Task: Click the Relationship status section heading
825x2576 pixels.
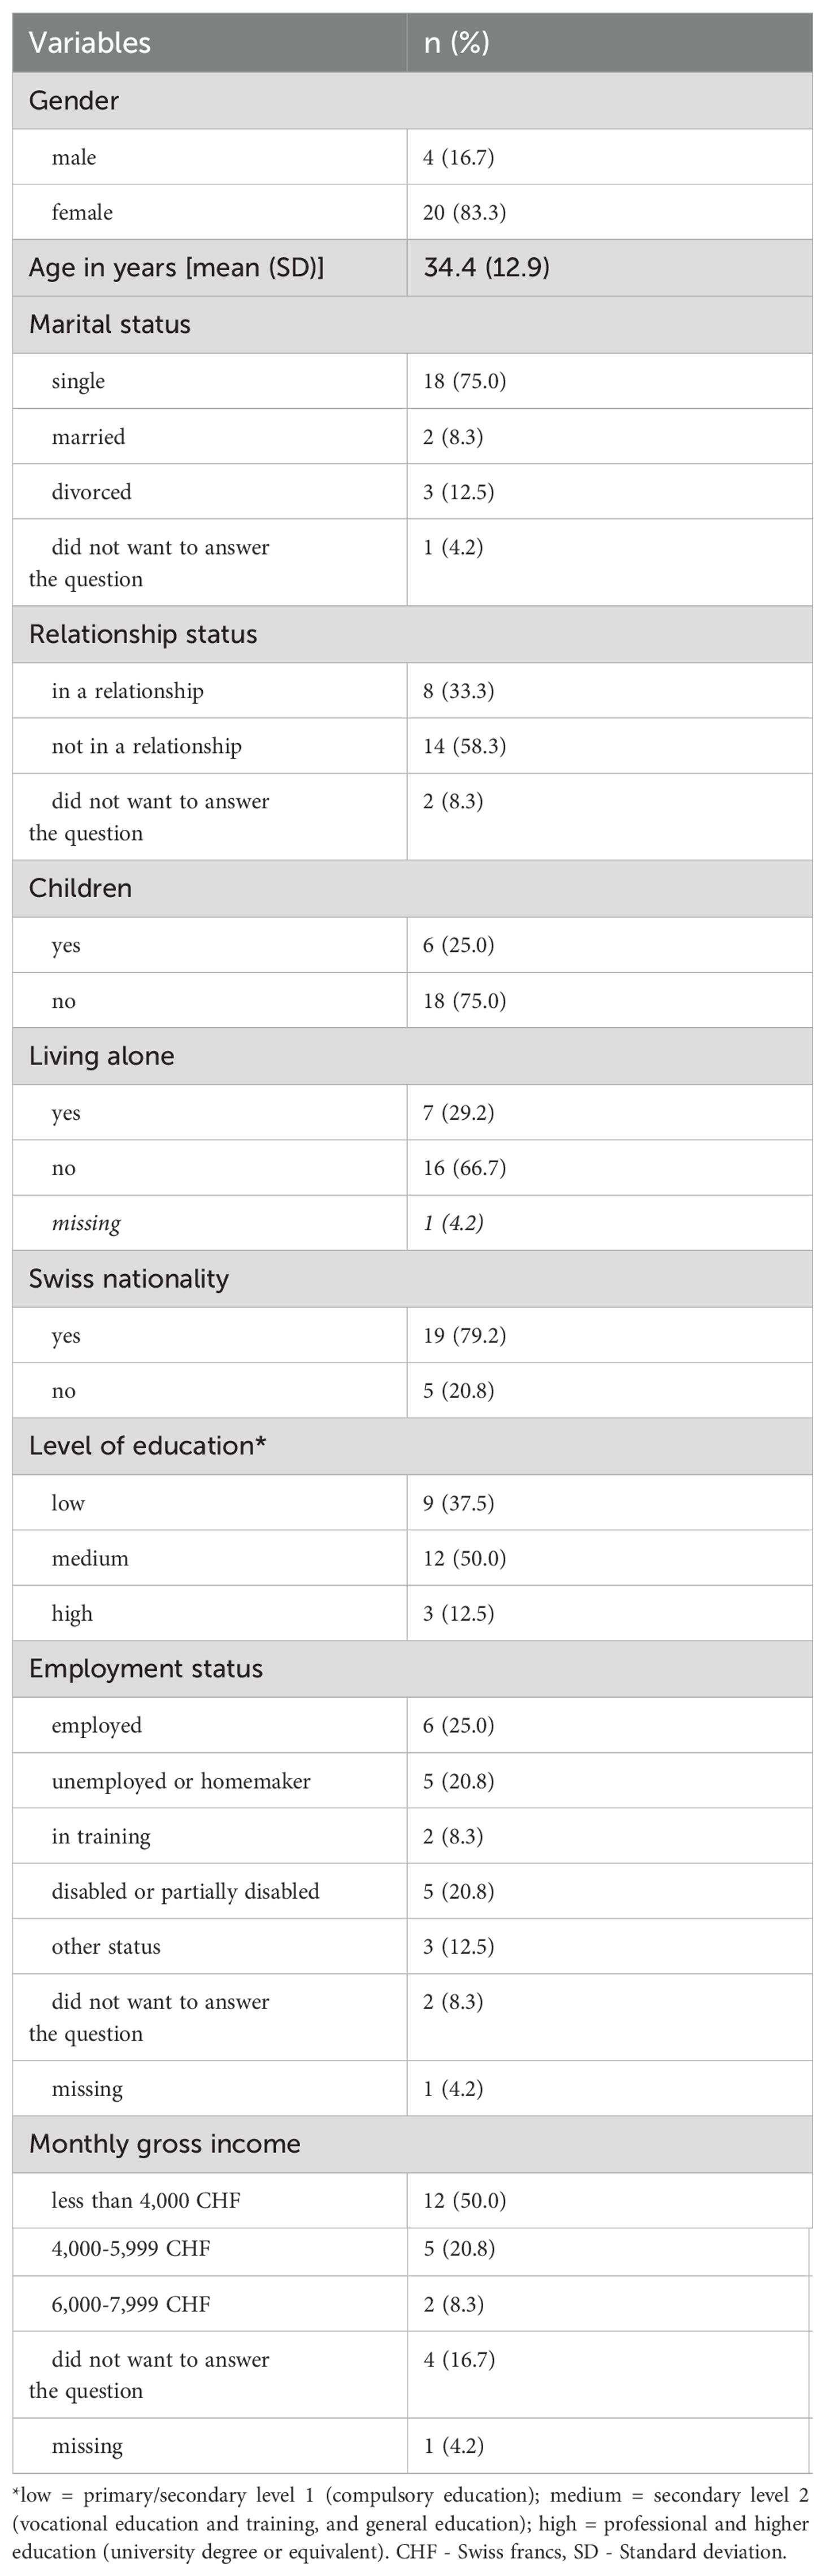Action: [x=143, y=635]
